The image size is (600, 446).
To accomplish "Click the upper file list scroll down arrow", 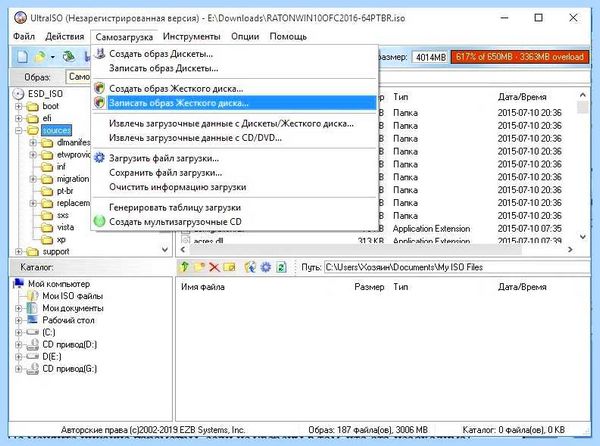I will coord(582,237).
